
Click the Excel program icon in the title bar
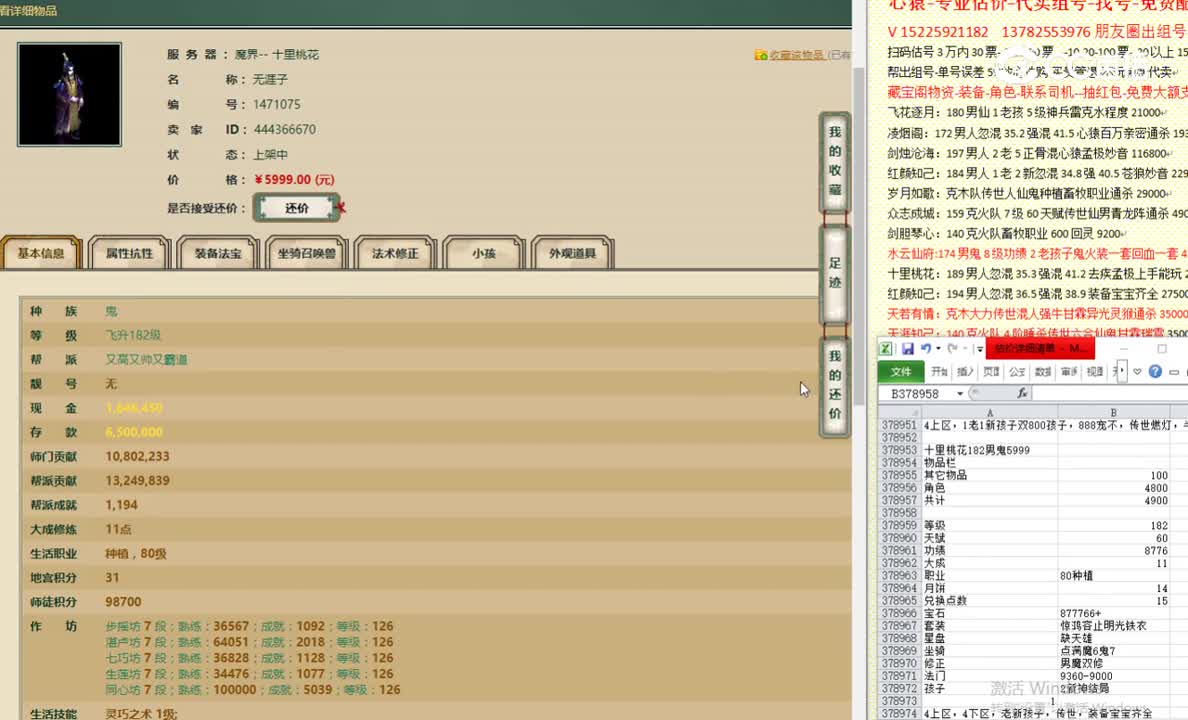point(887,348)
